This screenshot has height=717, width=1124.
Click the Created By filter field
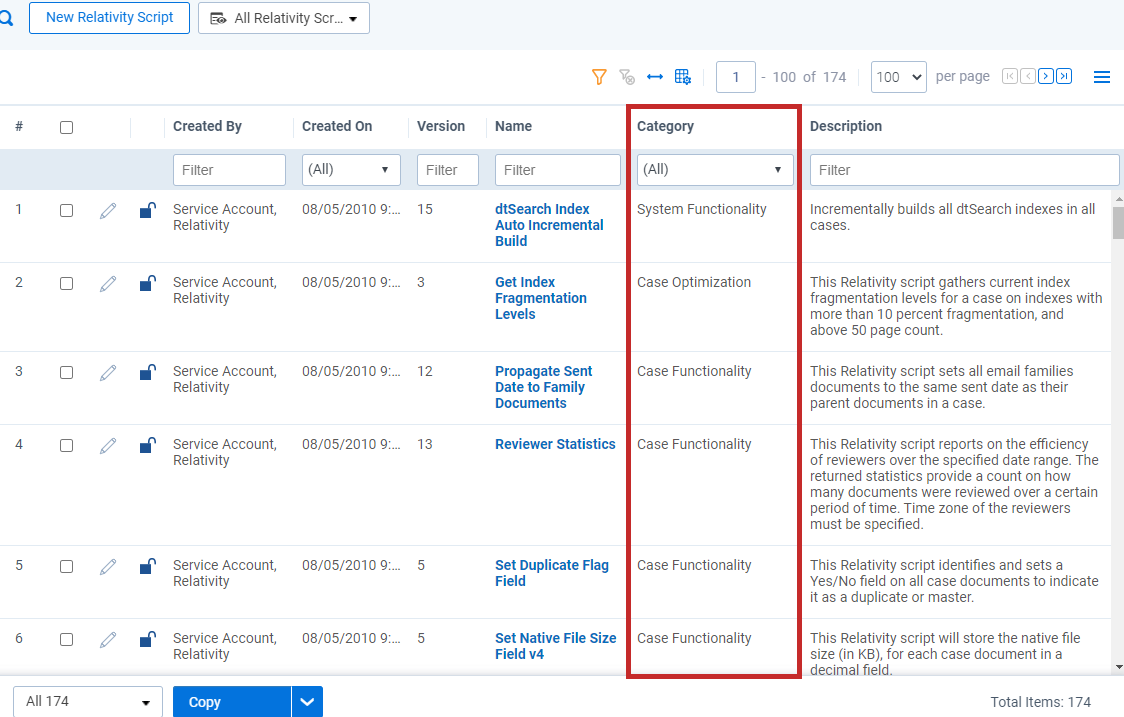[229, 170]
